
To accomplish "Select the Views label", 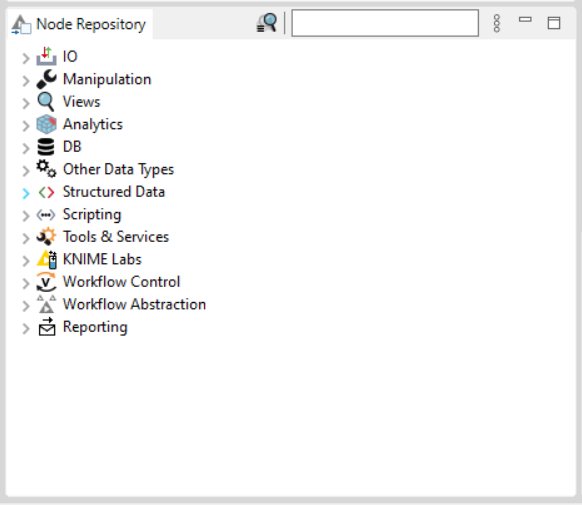I will (x=81, y=102).
